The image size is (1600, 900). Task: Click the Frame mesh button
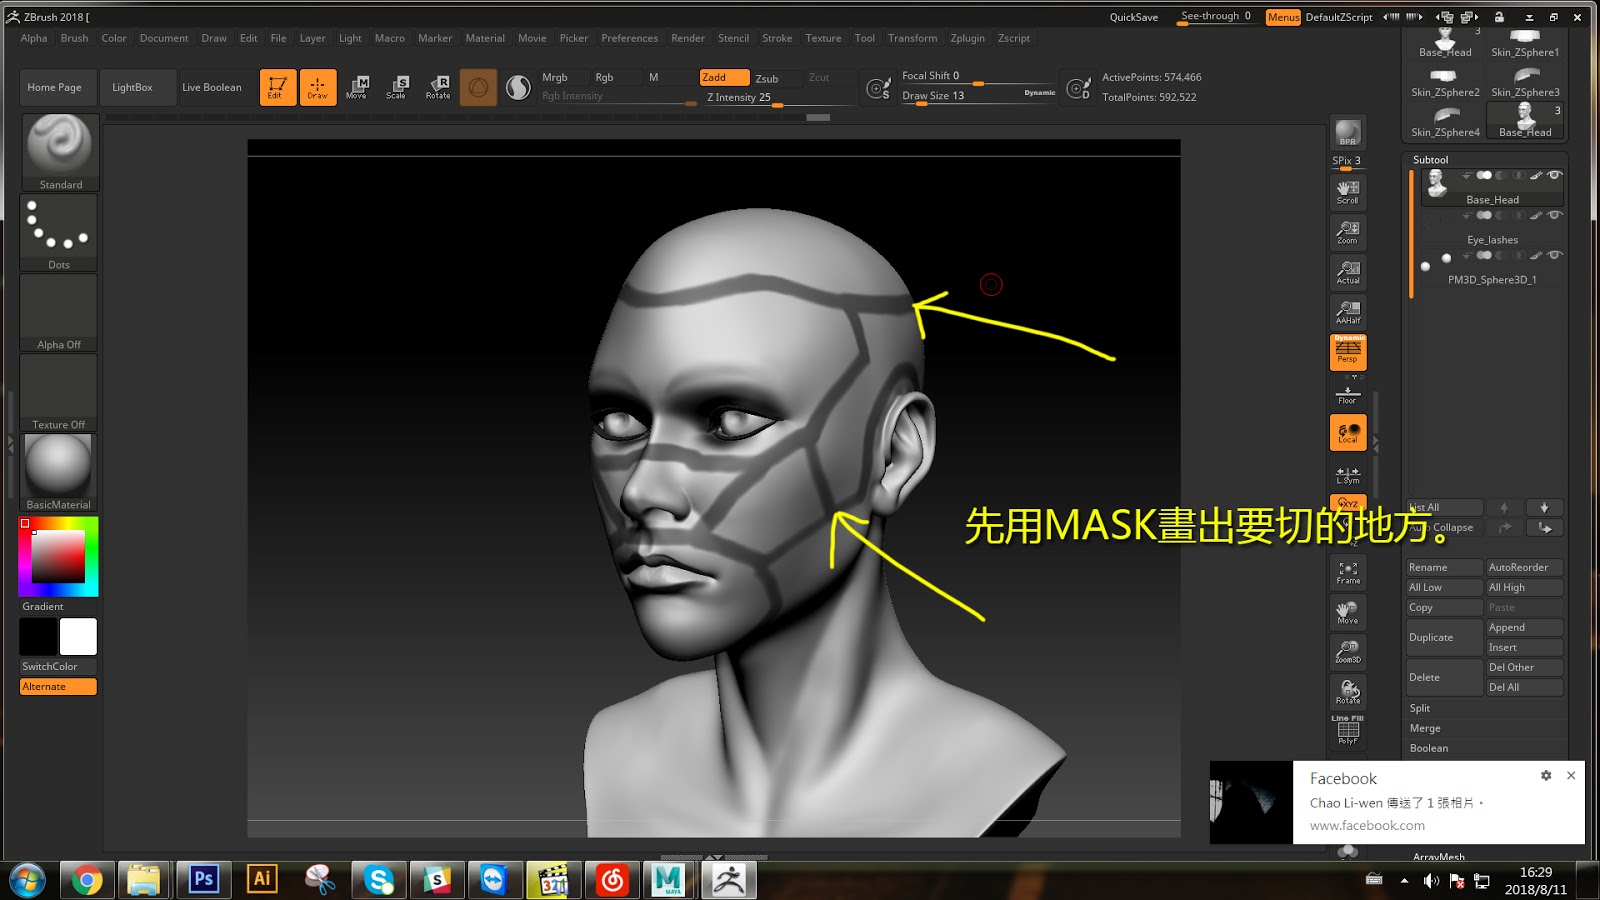[x=1348, y=571]
